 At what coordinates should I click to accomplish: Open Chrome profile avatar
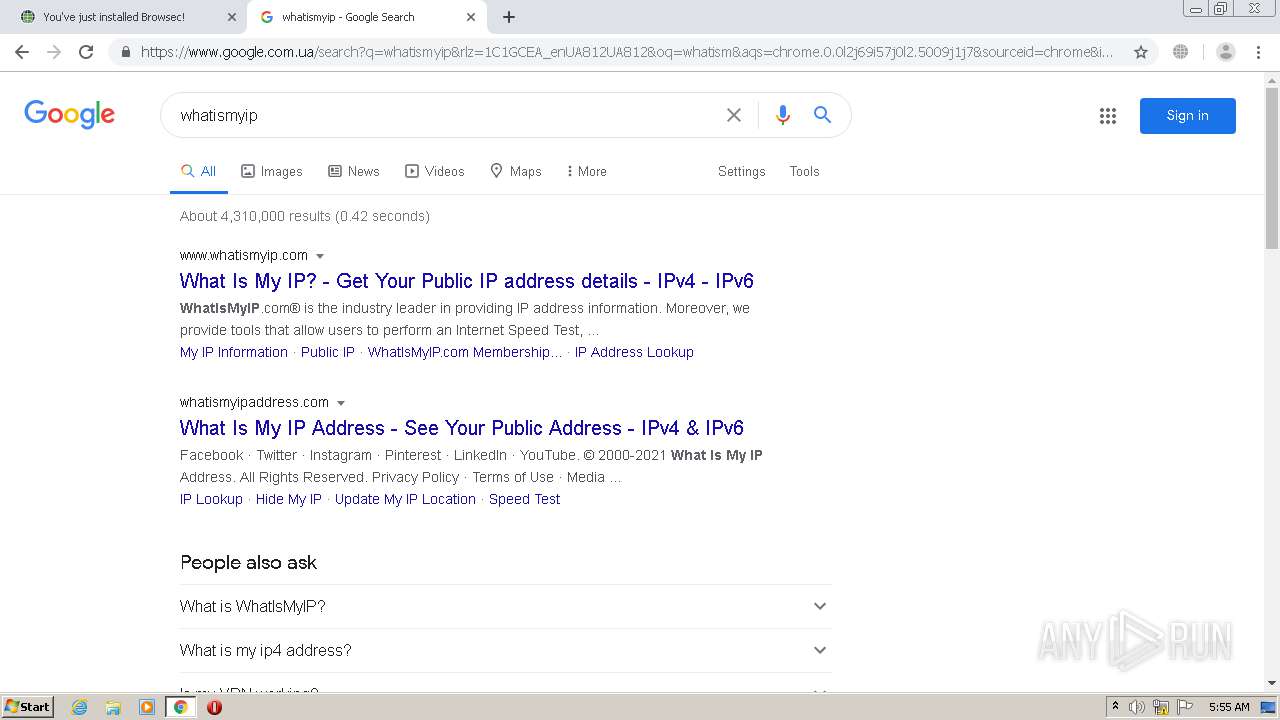(1225, 52)
